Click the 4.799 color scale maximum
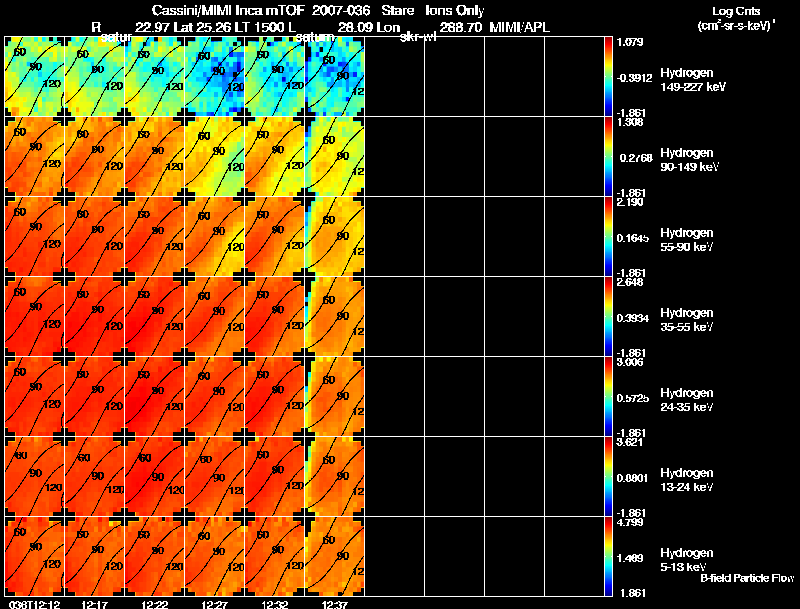This screenshot has height=609, width=800. (x=631, y=523)
